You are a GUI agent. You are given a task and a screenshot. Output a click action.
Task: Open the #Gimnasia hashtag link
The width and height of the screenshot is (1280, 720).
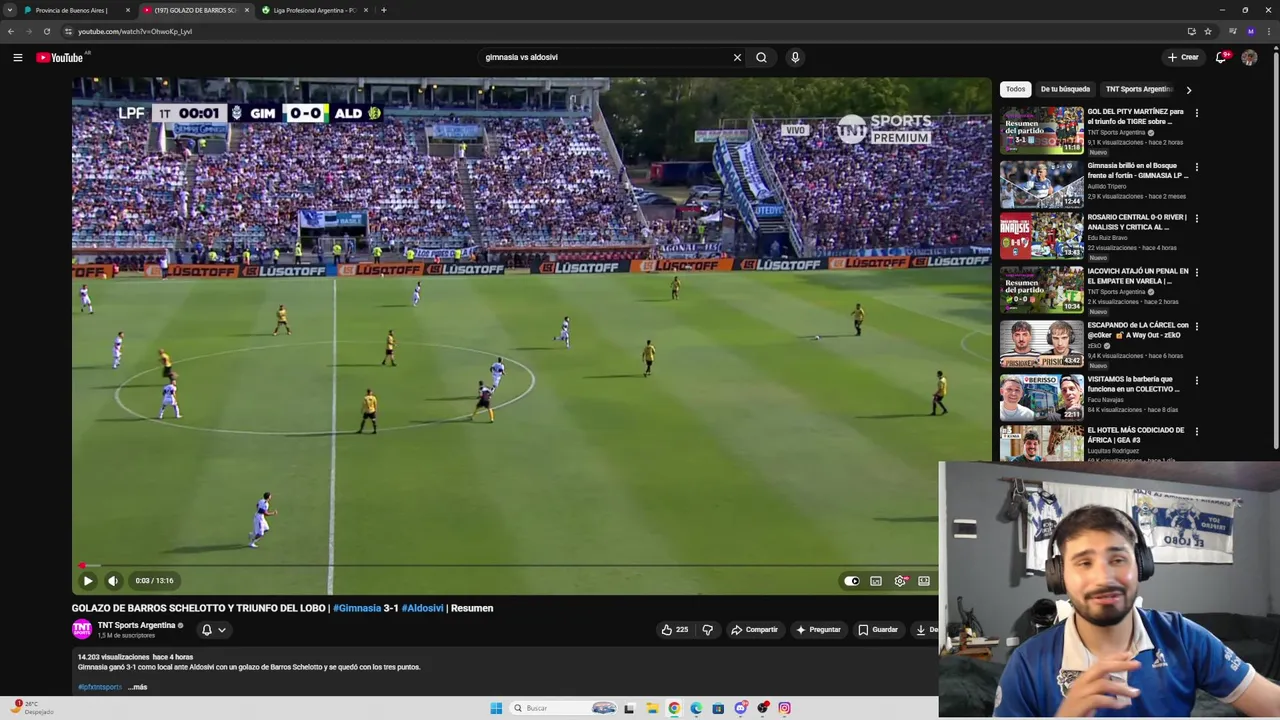point(357,608)
